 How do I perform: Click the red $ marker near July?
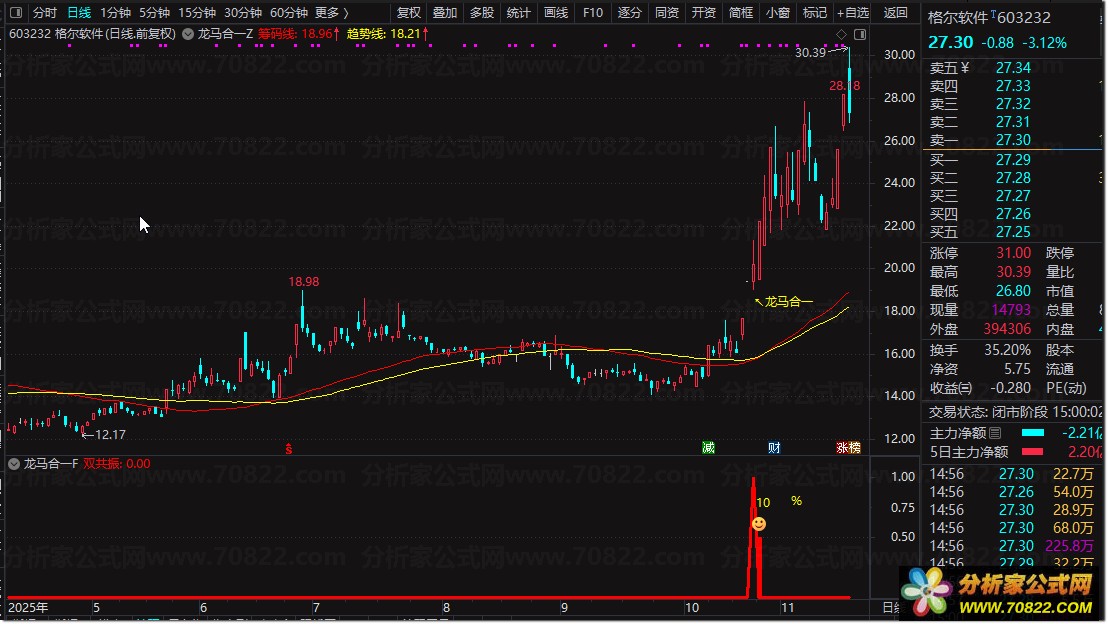pyautogui.click(x=289, y=449)
